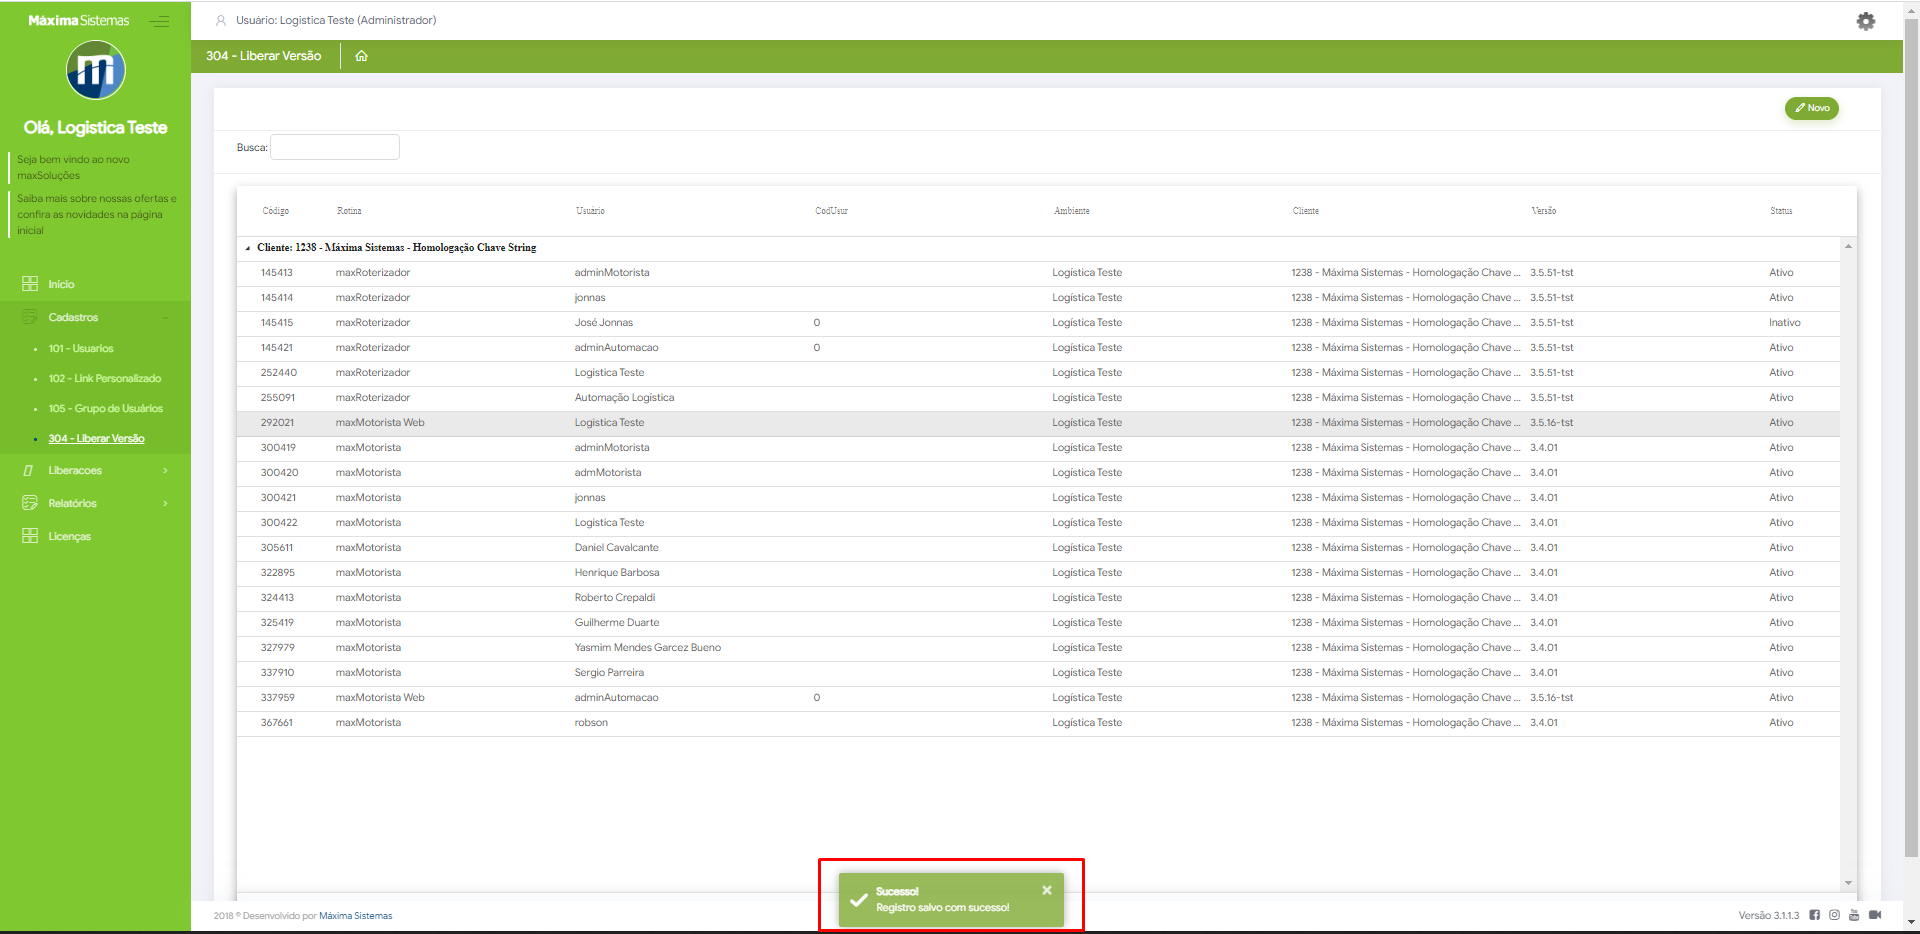1920x934 pixels.
Task: Expand the Liberacoes sidebar menu
Action: 95,470
